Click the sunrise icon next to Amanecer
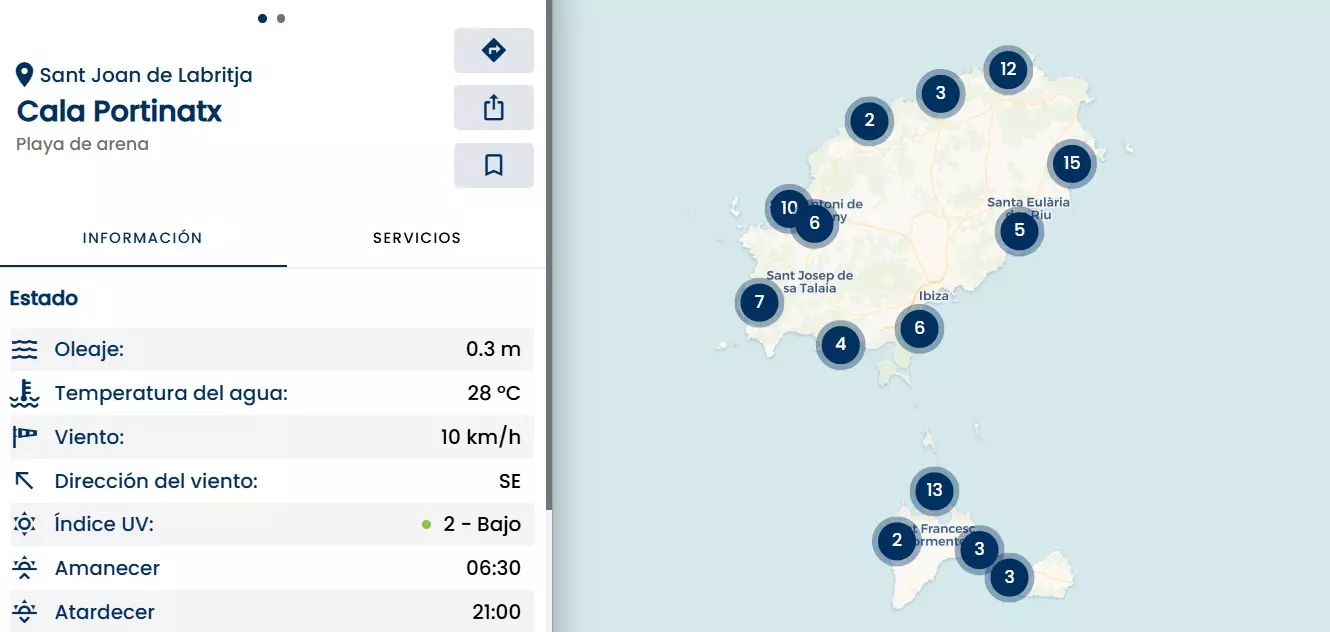 pyautogui.click(x=25, y=568)
